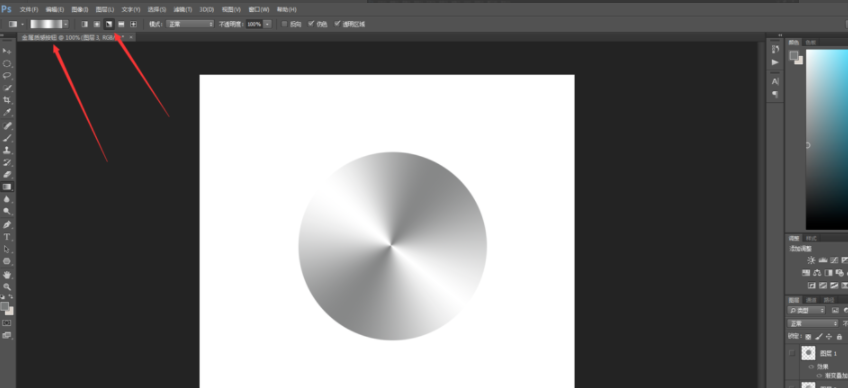
Task: Enable the 反向 (Reverse) checkbox
Action: [285, 24]
